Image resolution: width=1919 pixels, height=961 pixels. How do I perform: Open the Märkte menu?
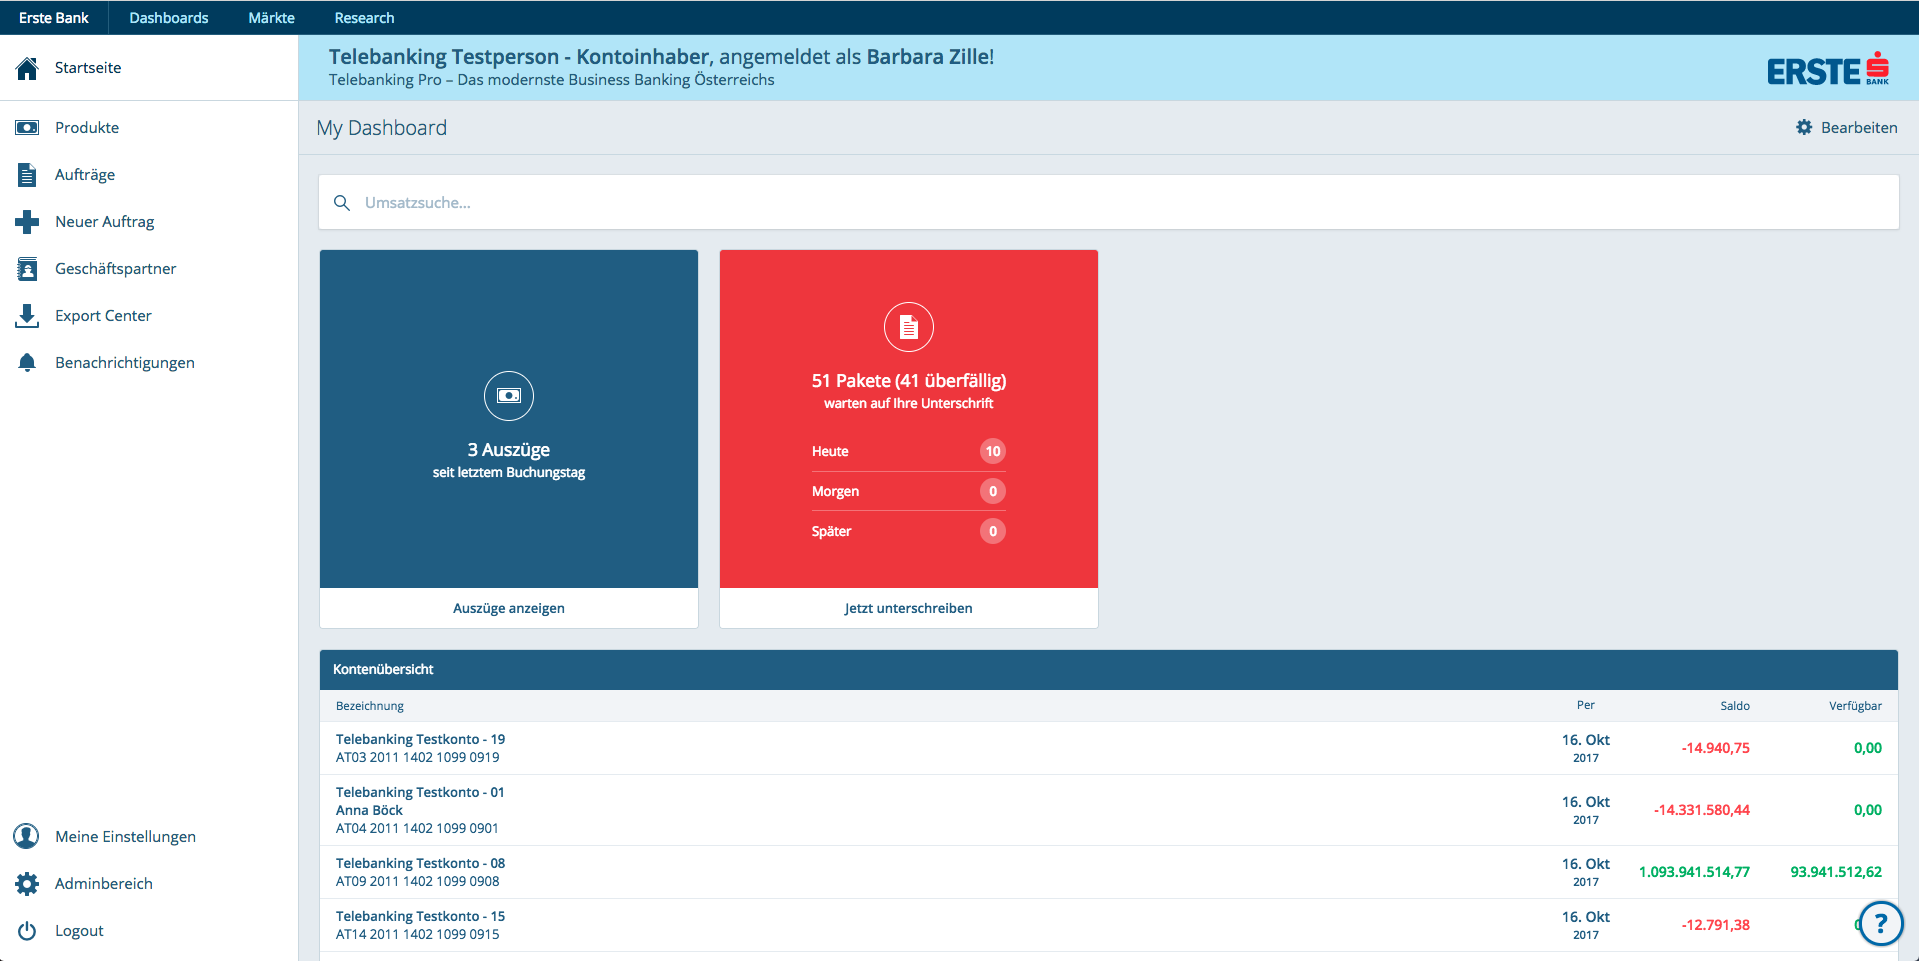[272, 18]
